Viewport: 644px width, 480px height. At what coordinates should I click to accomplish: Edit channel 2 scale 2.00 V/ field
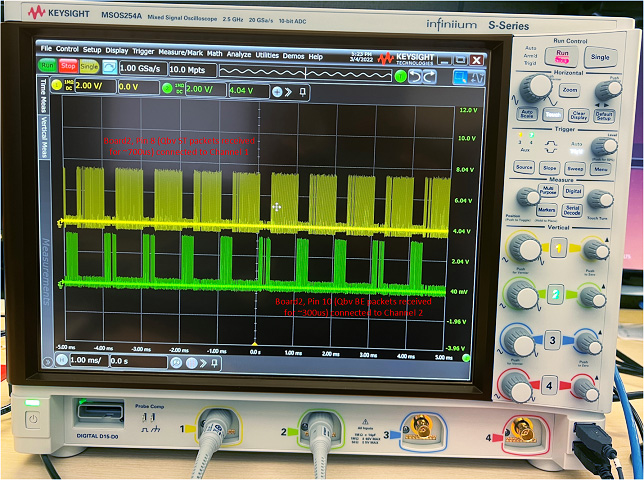coord(205,89)
